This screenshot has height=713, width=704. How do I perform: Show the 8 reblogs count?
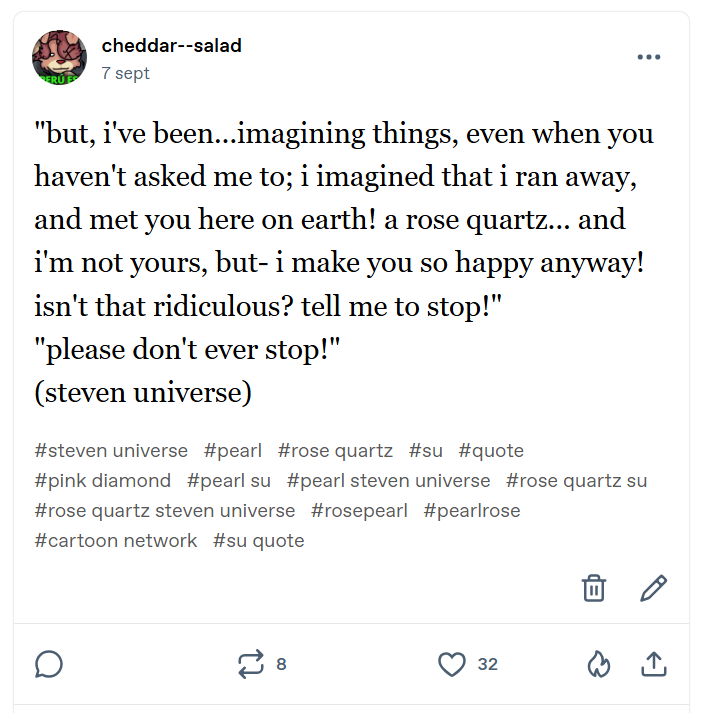[x=281, y=664]
